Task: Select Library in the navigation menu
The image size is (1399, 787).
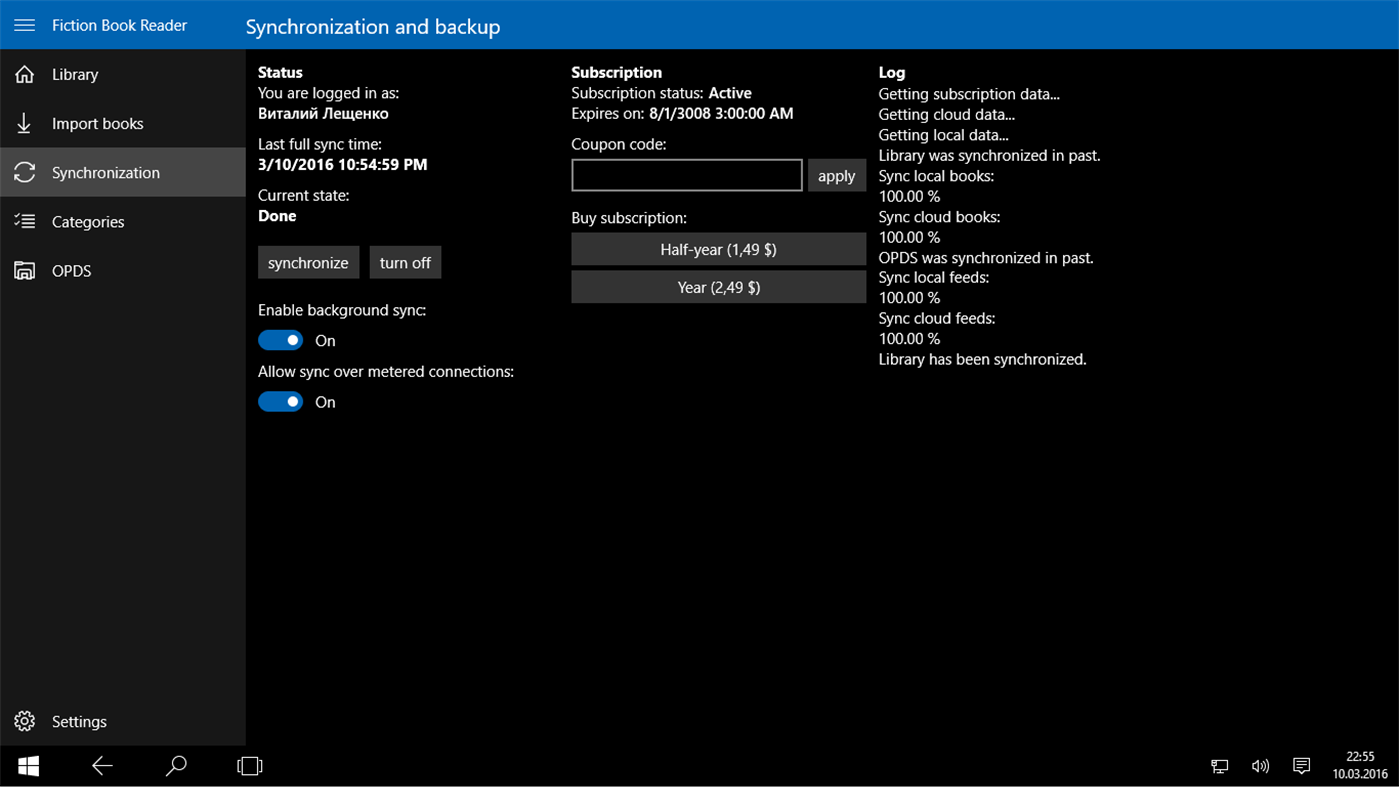Action: pyautogui.click(x=75, y=74)
